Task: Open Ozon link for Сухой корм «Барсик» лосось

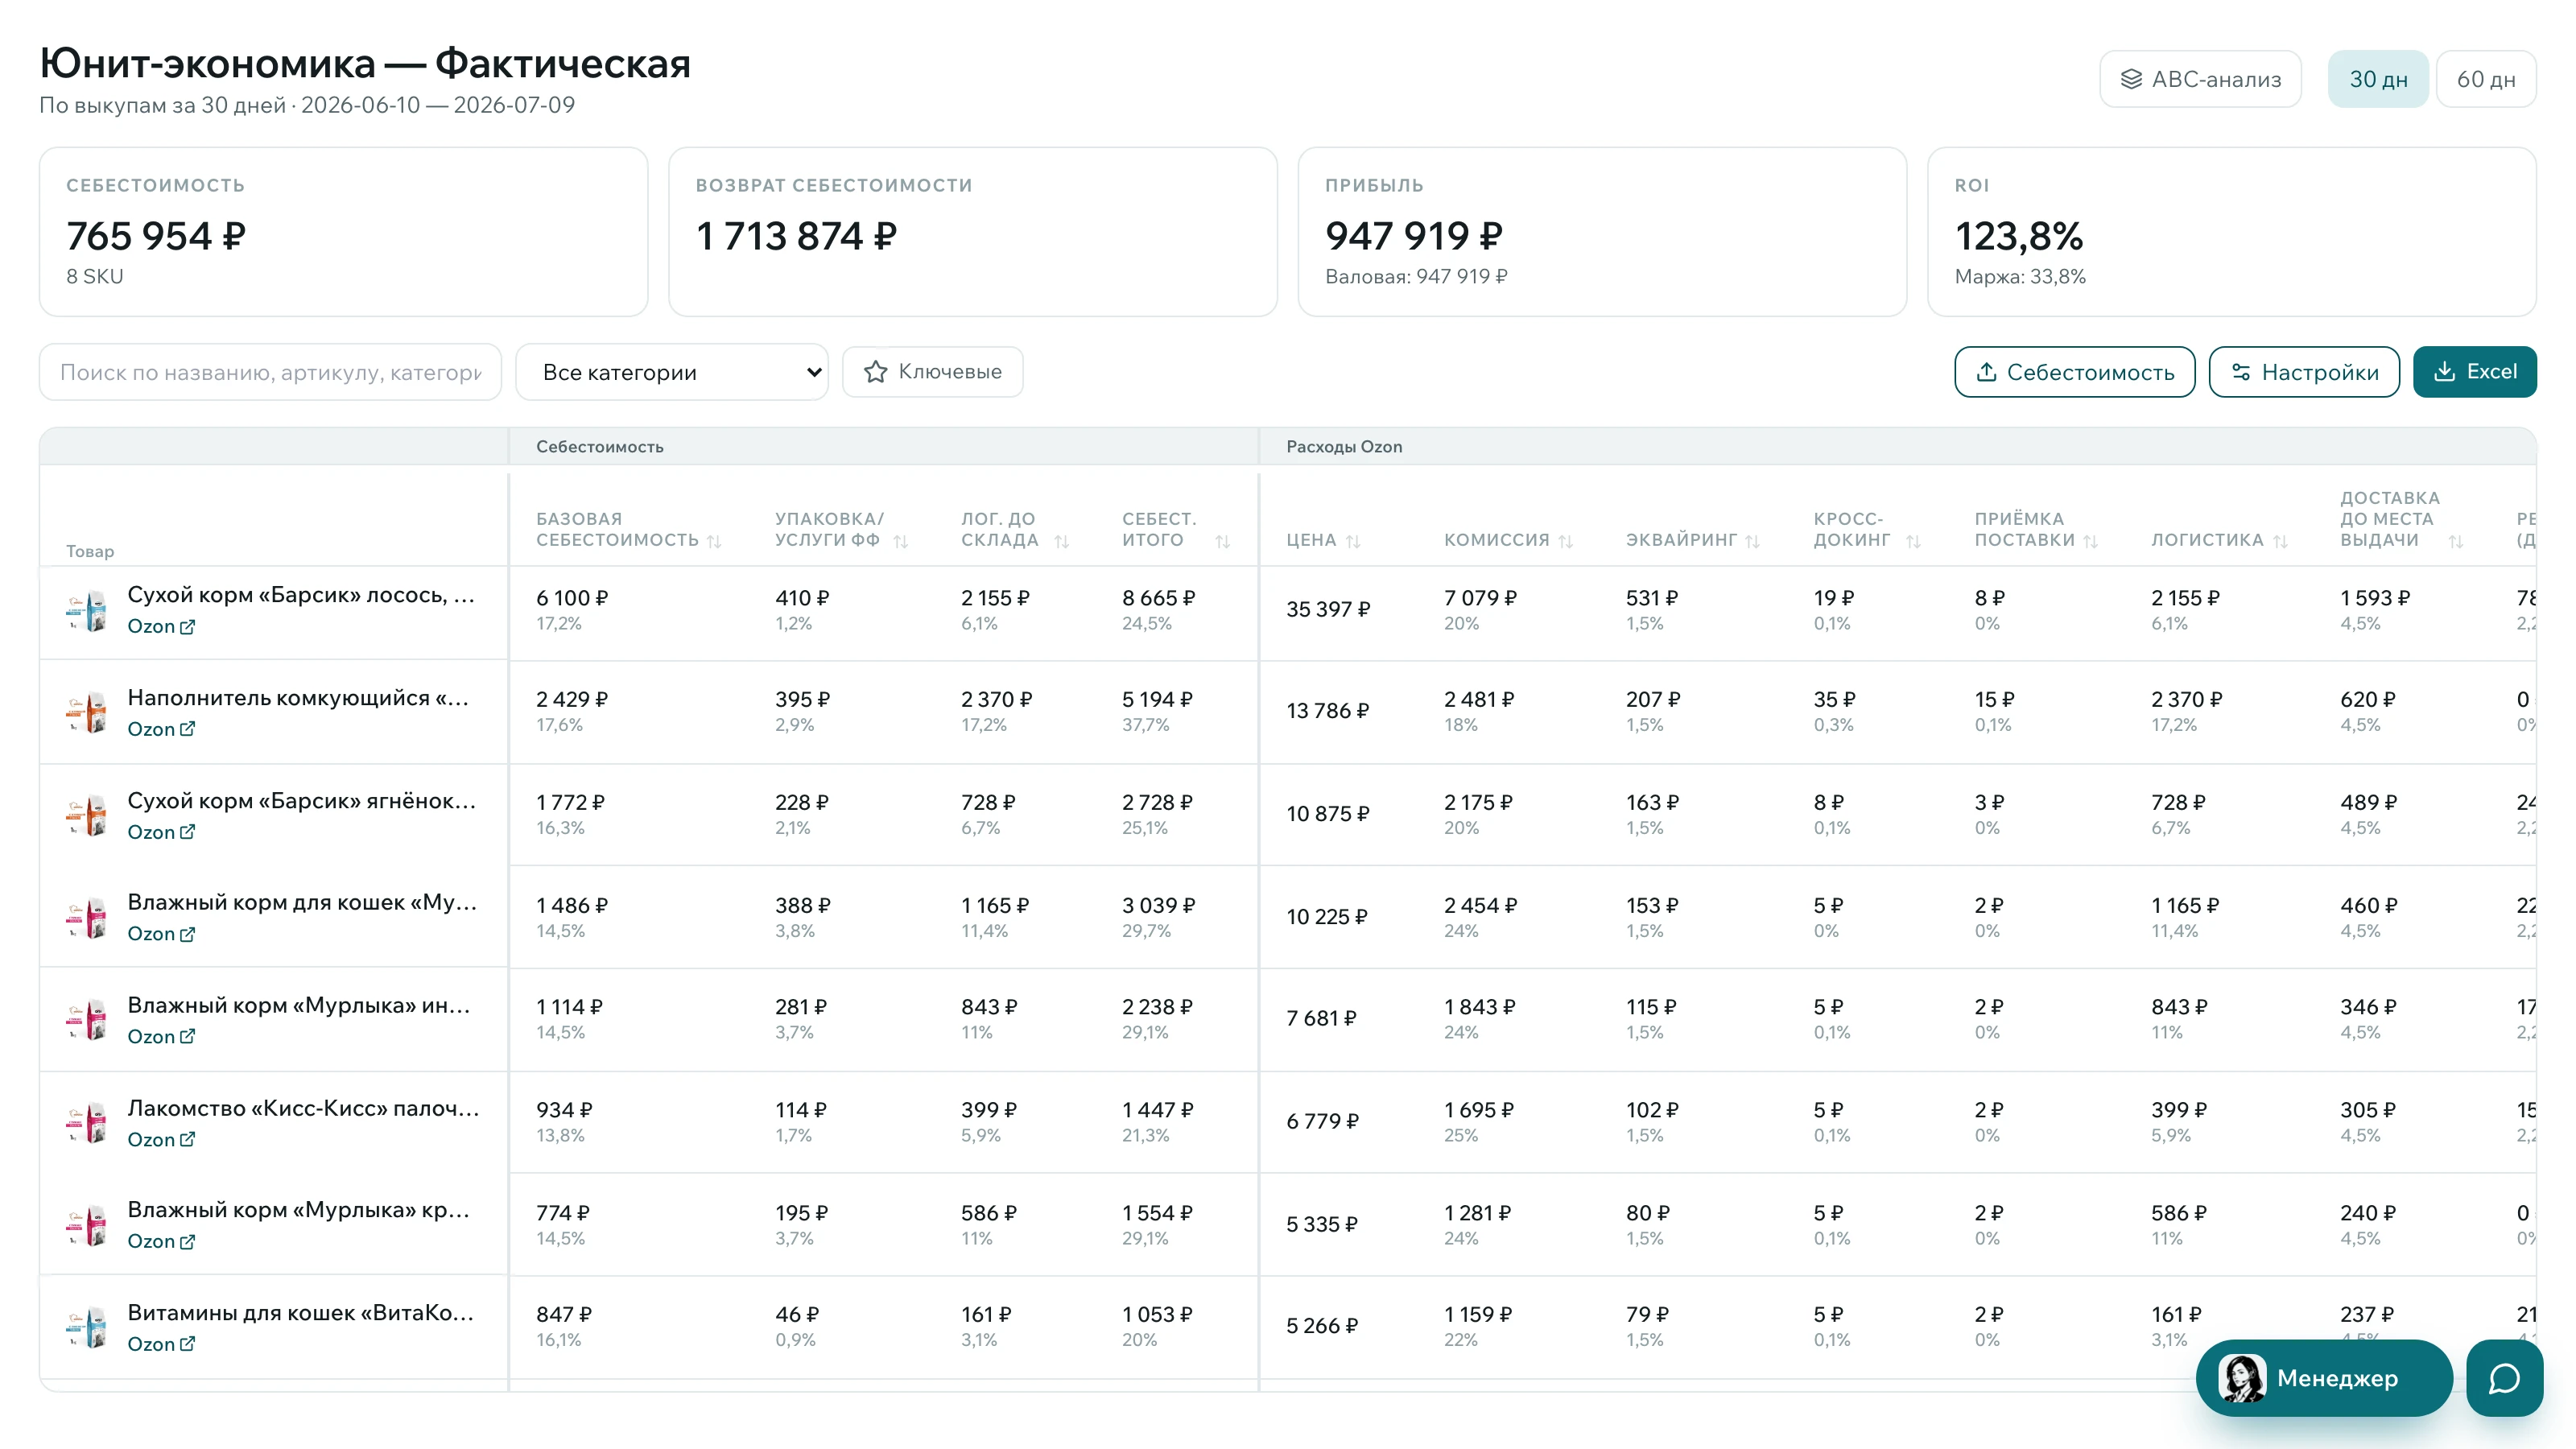Action: click(161, 627)
